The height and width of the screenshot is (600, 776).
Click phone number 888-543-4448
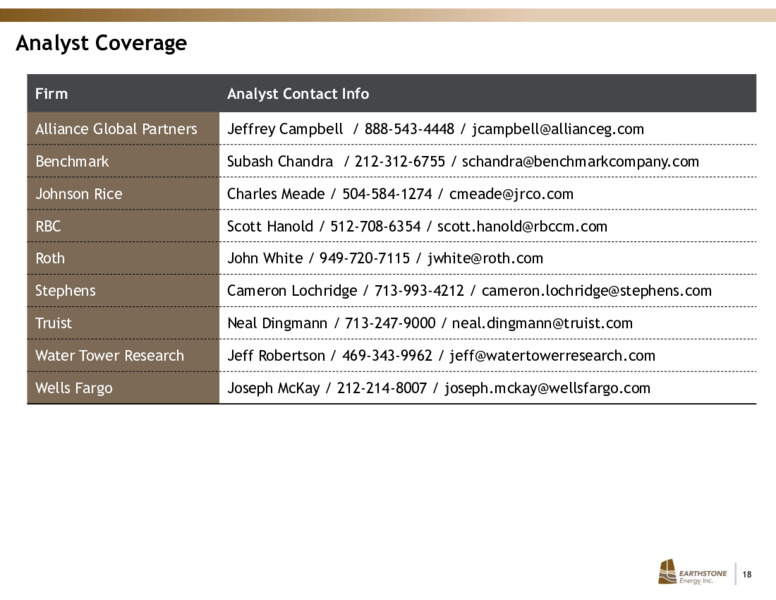point(409,129)
